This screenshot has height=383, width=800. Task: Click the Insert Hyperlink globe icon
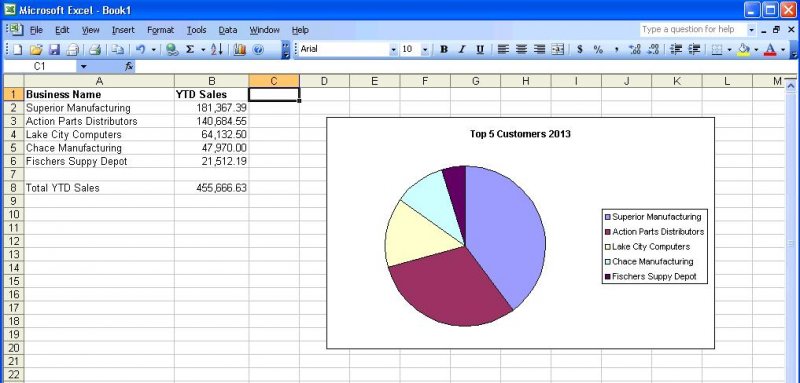(172, 49)
